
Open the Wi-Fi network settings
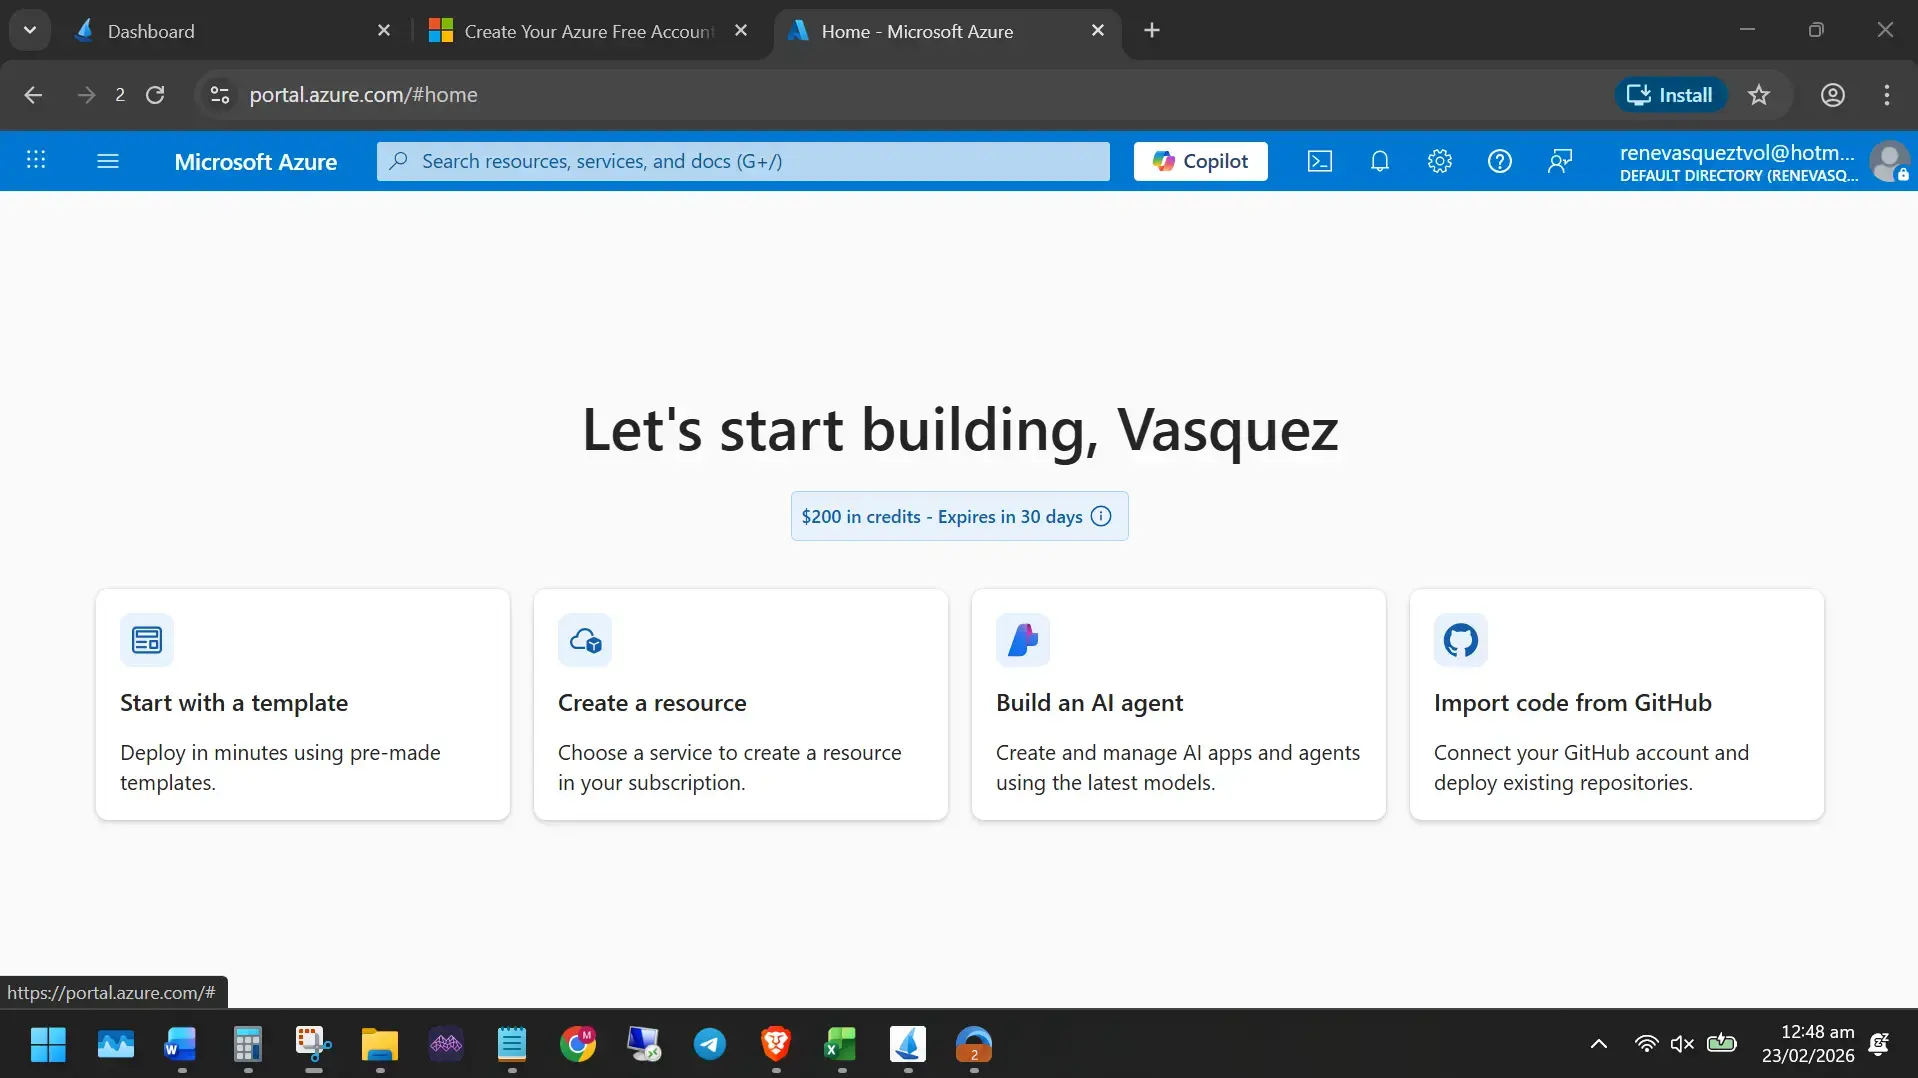pyautogui.click(x=1646, y=1044)
